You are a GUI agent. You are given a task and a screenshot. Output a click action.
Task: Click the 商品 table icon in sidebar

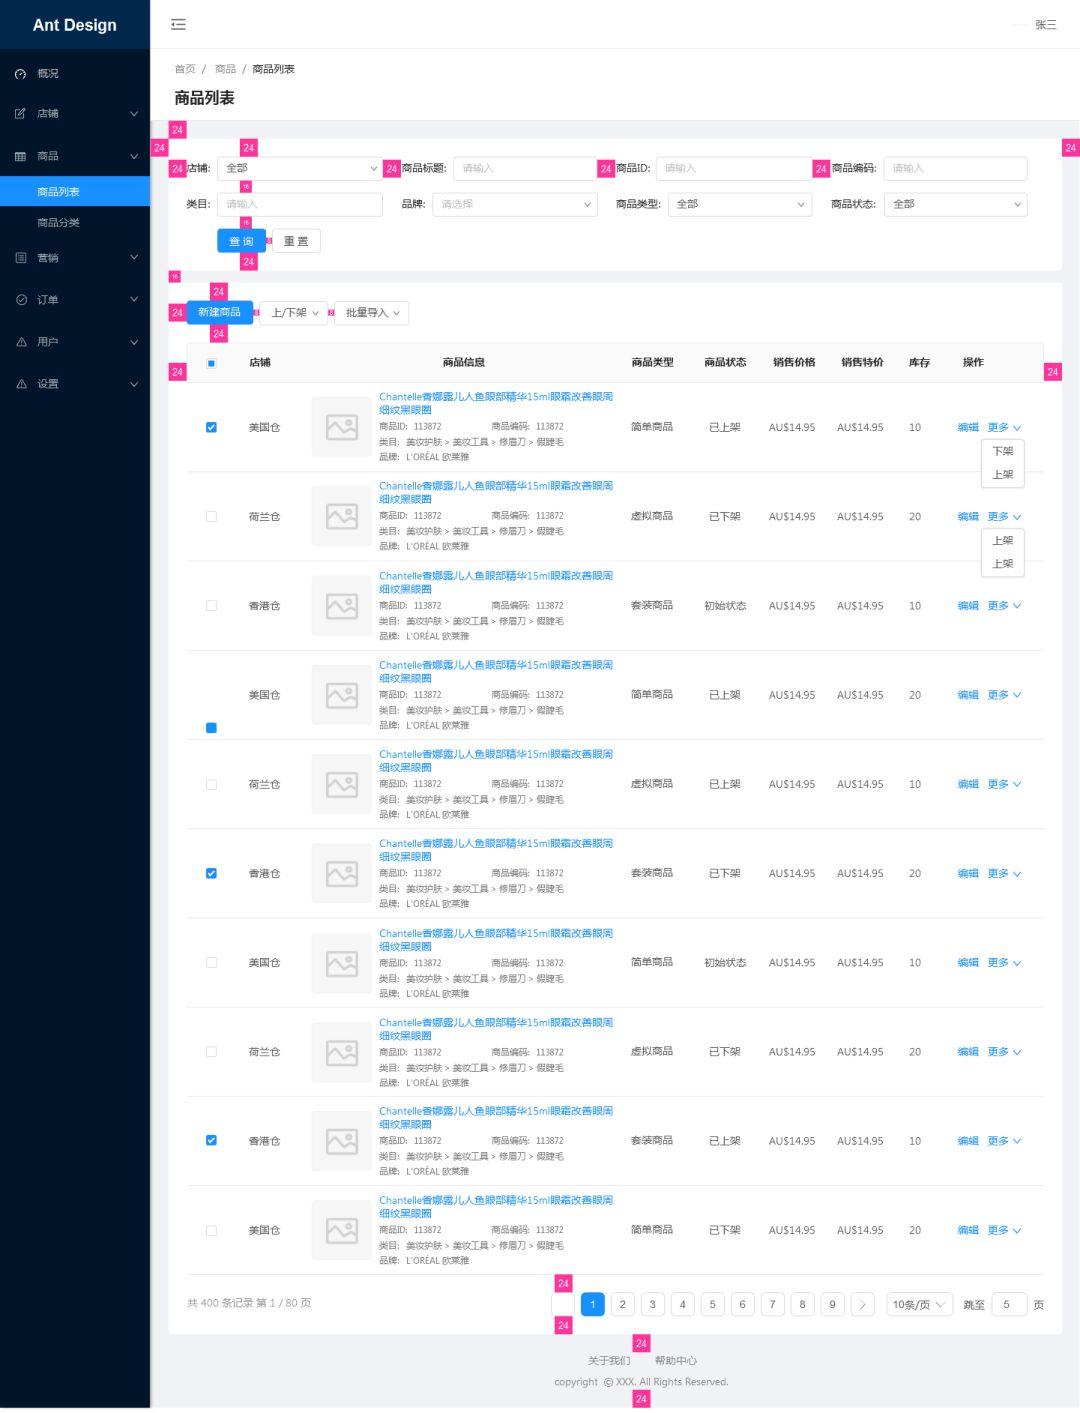pyautogui.click(x=20, y=157)
